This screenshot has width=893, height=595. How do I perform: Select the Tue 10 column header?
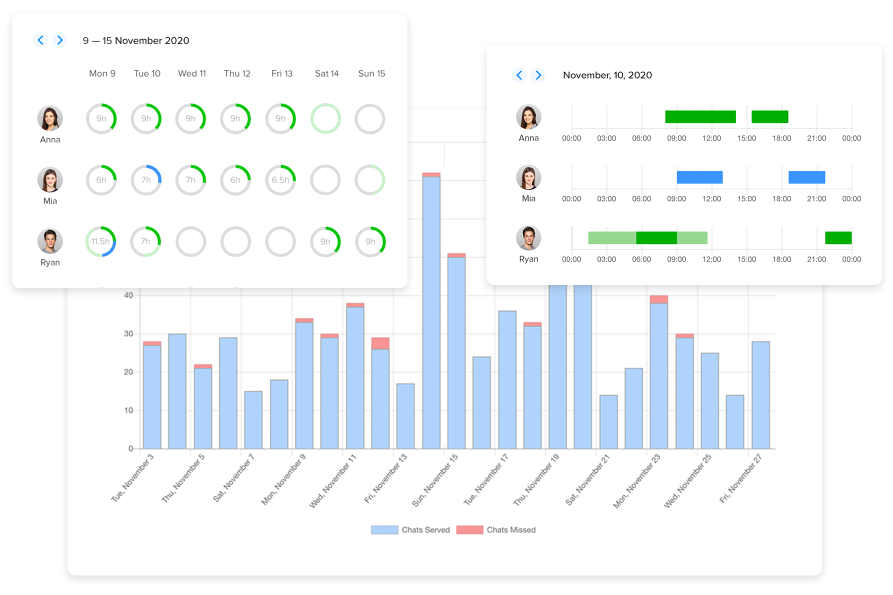tap(147, 74)
